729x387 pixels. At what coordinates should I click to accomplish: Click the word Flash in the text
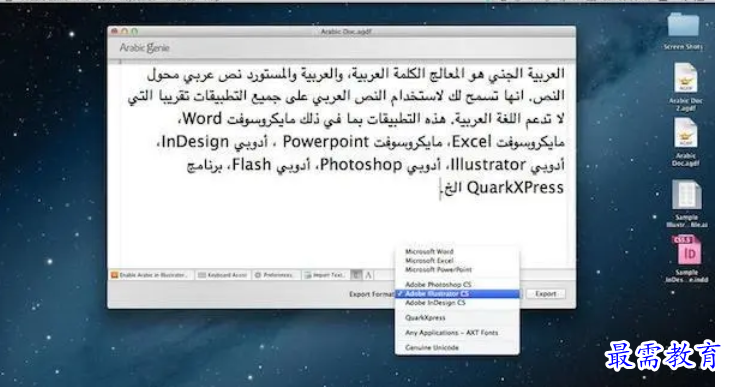tap(252, 164)
